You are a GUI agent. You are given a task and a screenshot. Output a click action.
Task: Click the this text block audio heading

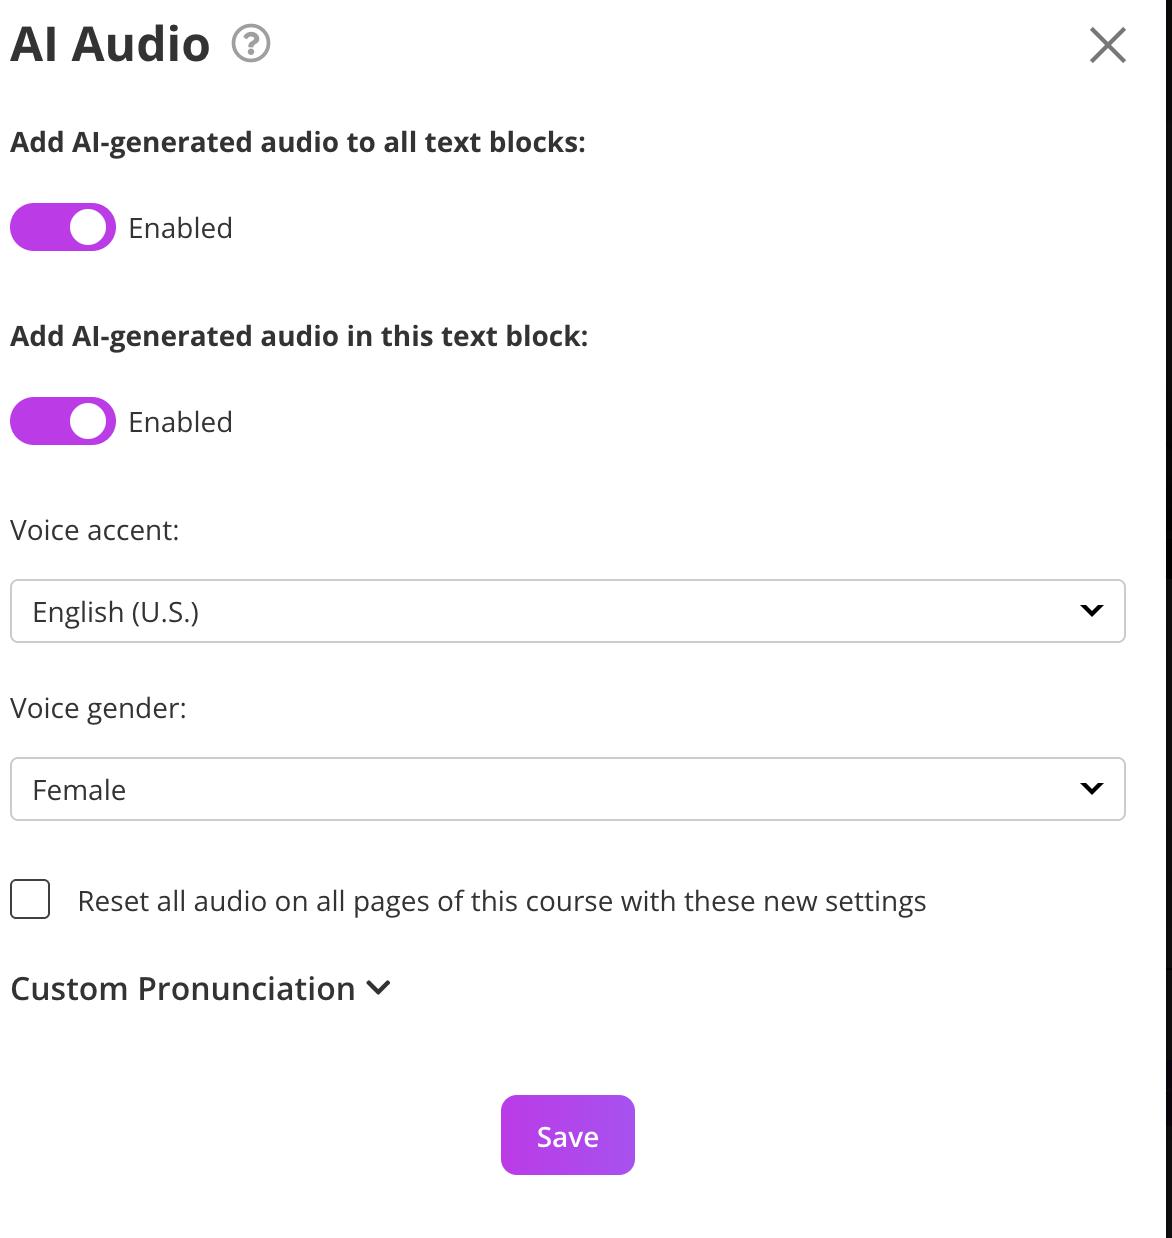[299, 336]
